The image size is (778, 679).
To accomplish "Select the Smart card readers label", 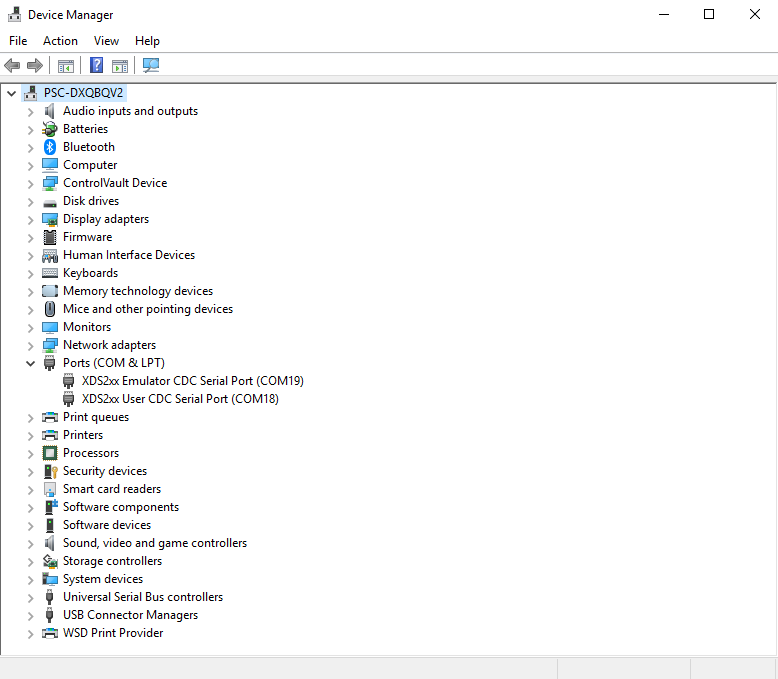I will [x=112, y=489].
